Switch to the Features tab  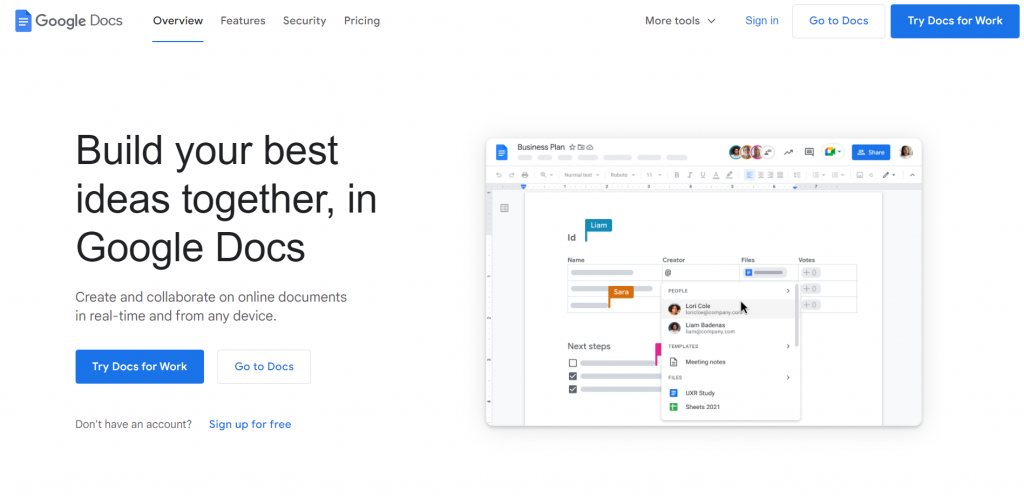pos(243,21)
